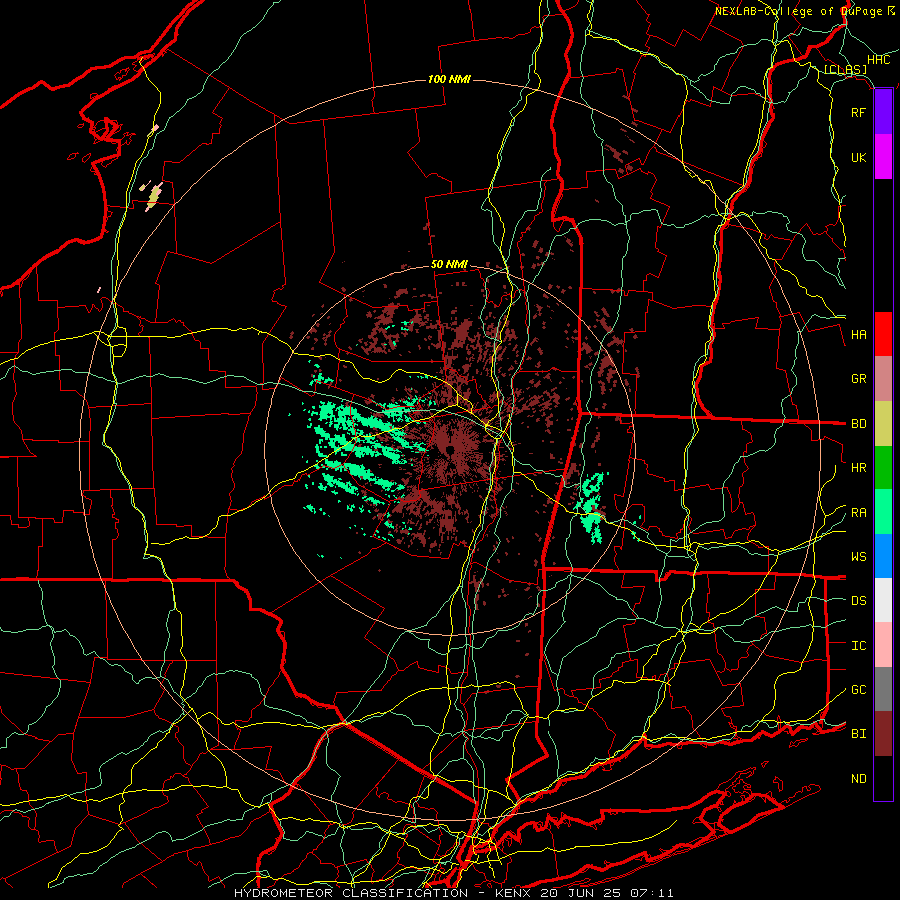The height and width of the screenshot is (900, 900).
Task: Pick the WS blue legend swatch
Action: click(883, 556)
